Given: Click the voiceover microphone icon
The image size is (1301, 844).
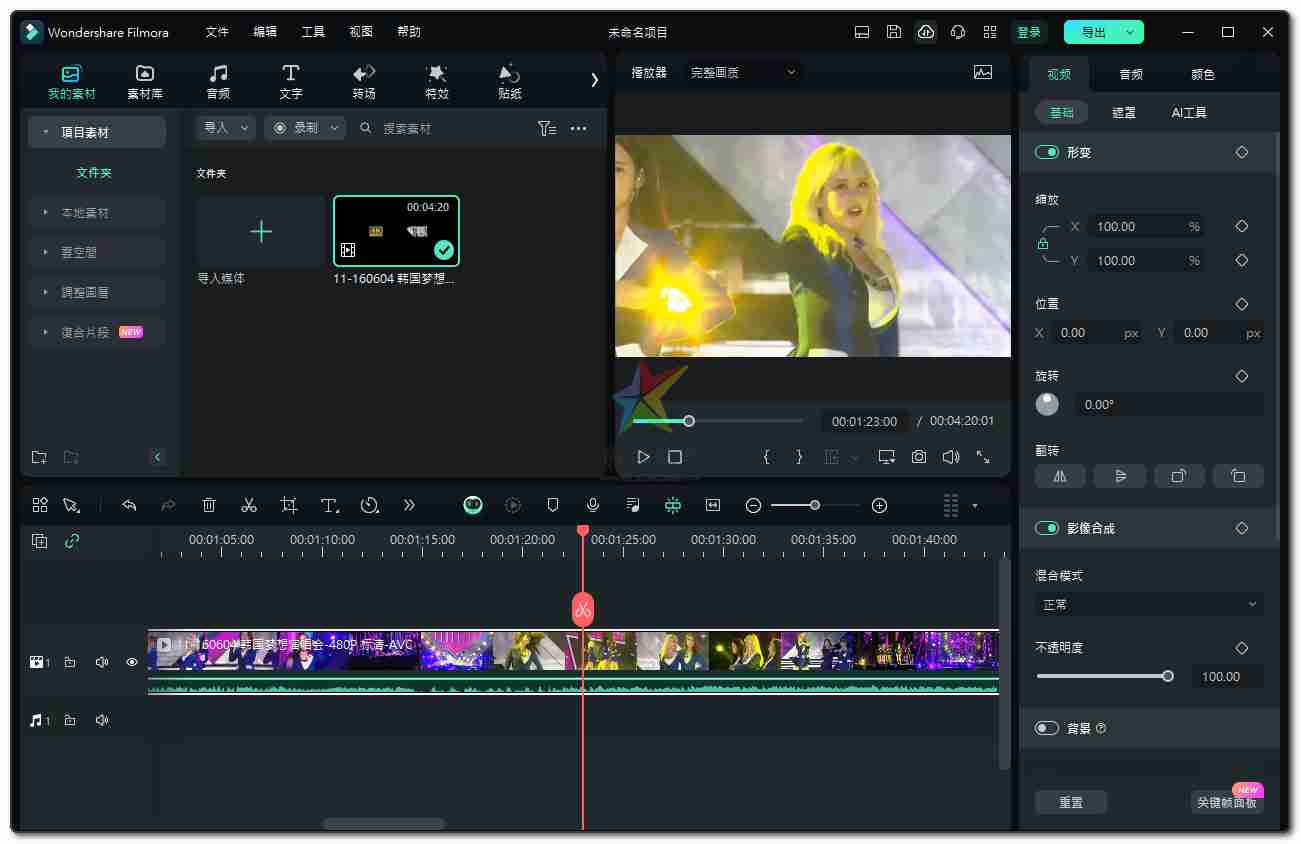Looking at the screenshot, I should tap(593, 505).
